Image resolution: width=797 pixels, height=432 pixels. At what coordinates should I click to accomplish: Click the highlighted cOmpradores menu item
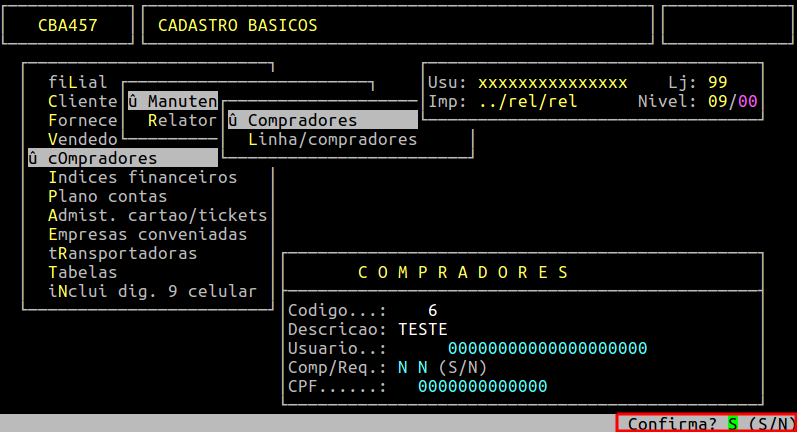click(122, 158)
